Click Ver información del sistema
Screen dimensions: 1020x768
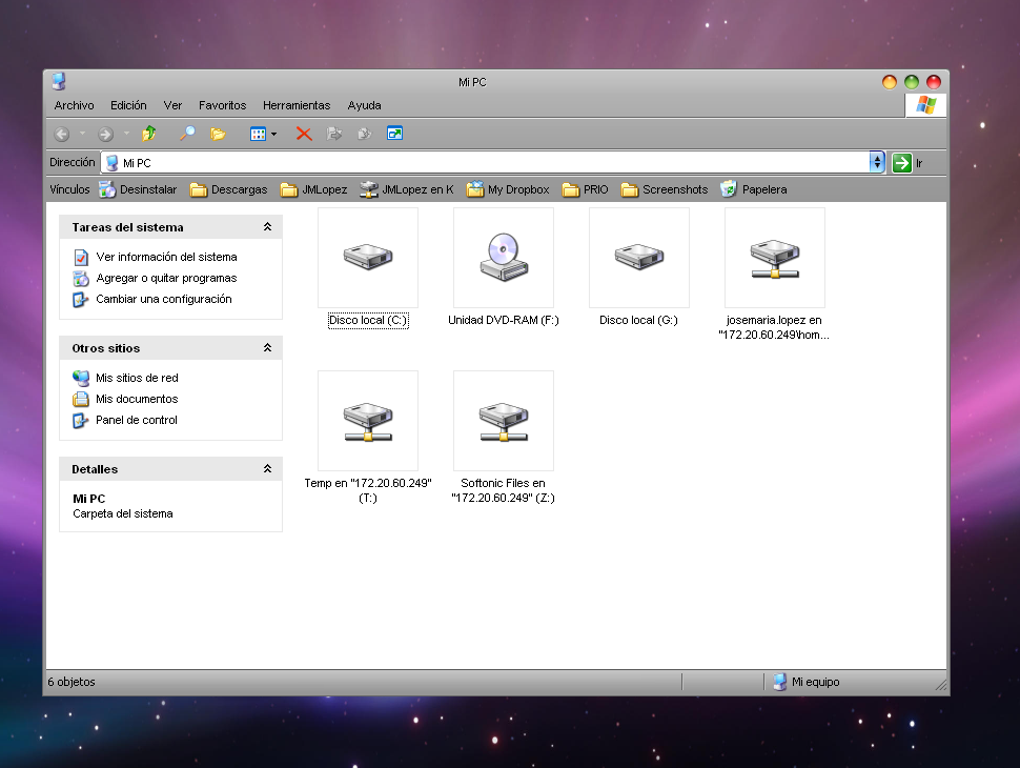(x=155, y=257)
